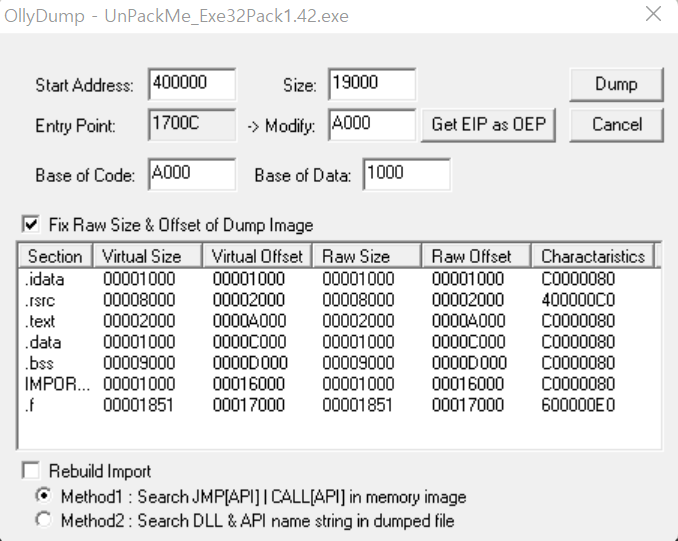This screenshot has height=541, width=678.
Task: Click the Virtual Offset column header
Action: tap(257, 256)
